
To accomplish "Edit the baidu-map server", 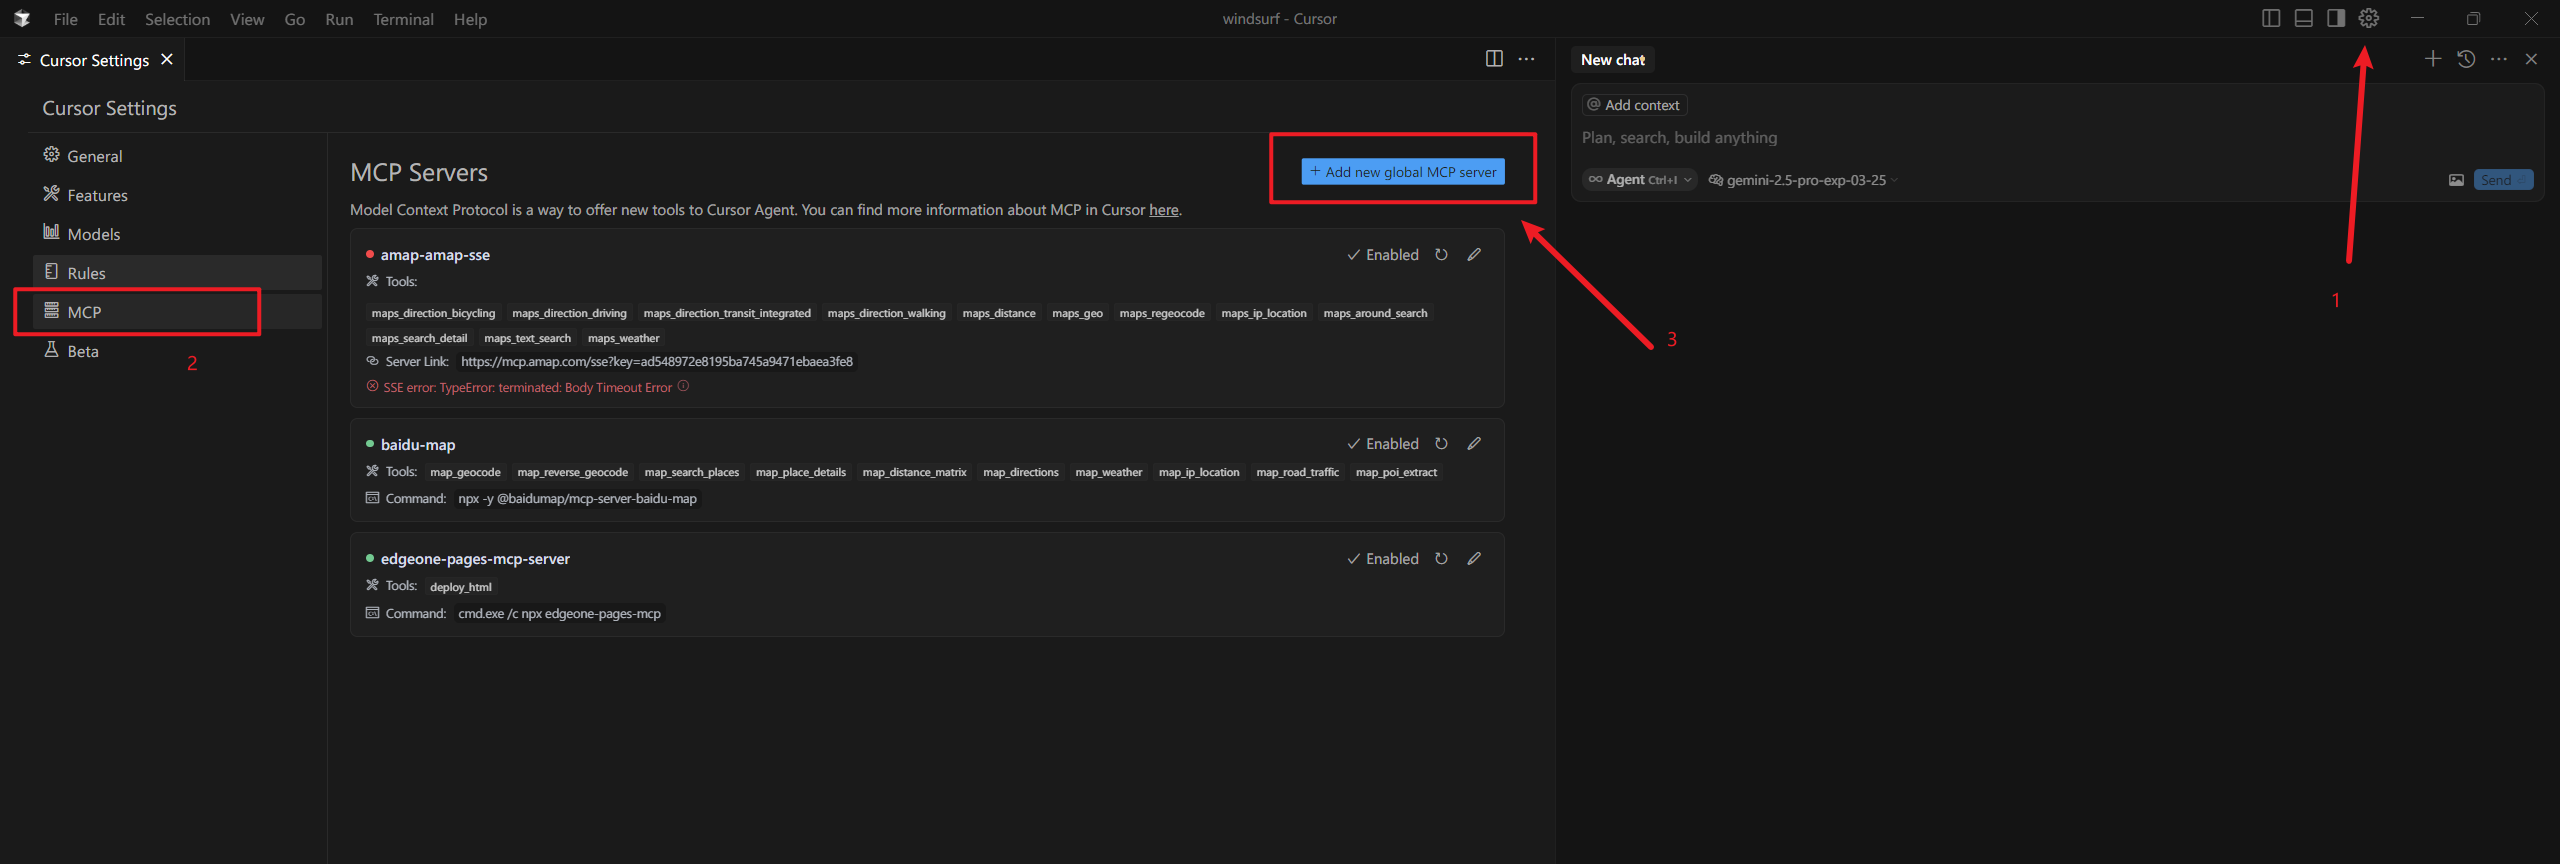I will pyautogui.click(x=1474, y=443).
